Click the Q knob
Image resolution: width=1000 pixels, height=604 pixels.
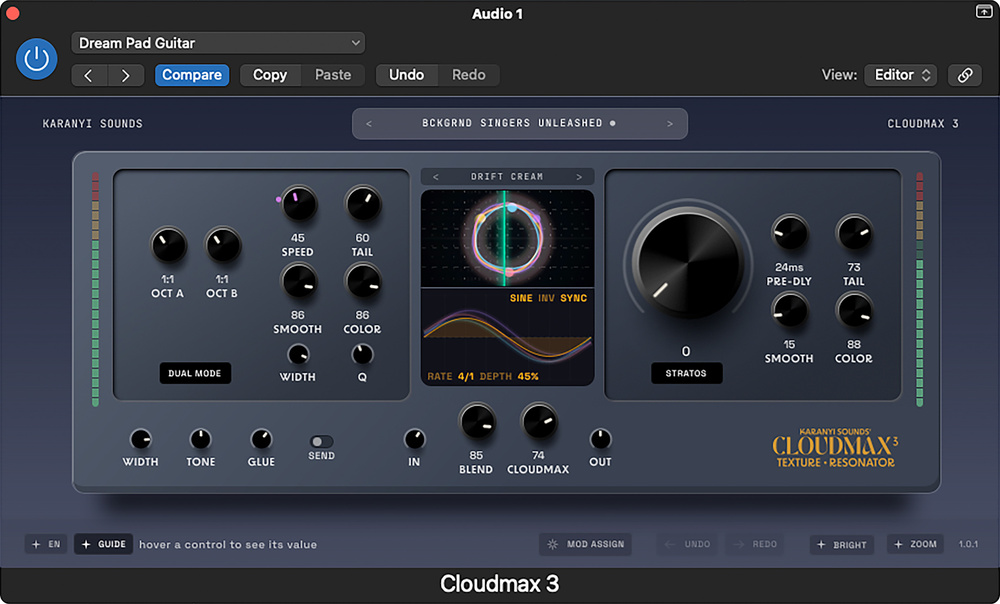tap(362, 354)
